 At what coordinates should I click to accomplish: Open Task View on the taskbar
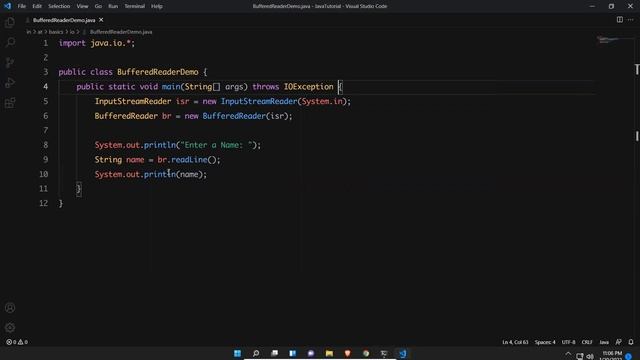274,353
